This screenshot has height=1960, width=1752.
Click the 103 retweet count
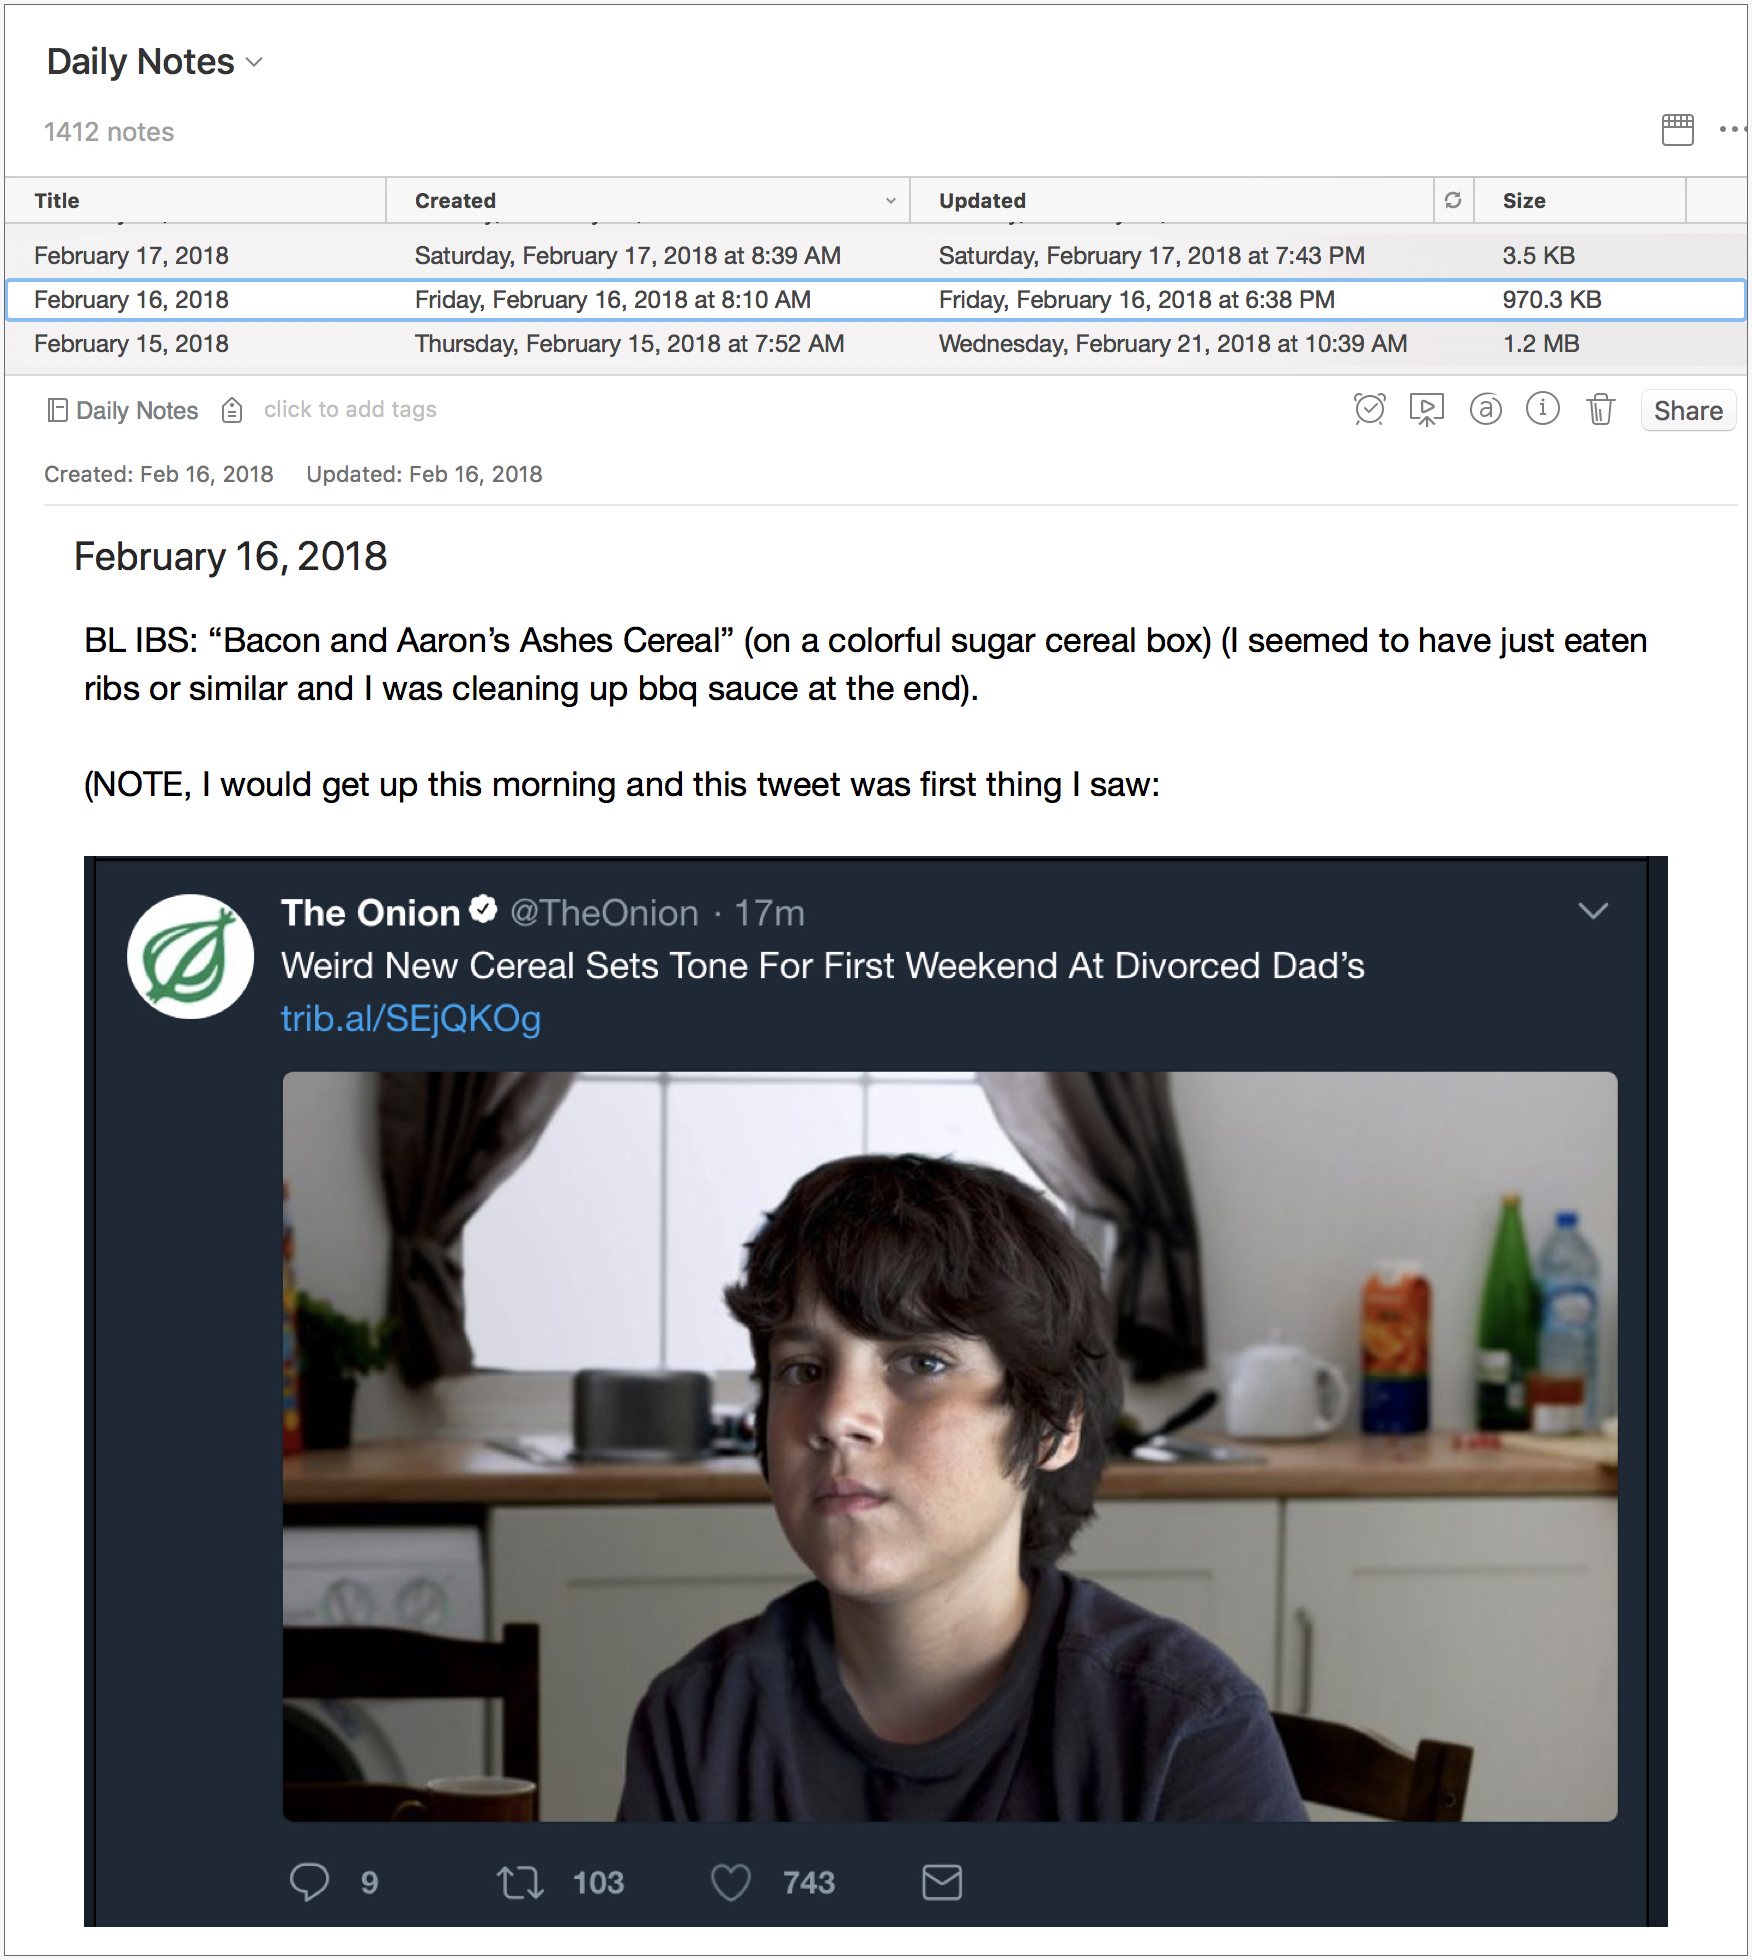point(598,1882)
